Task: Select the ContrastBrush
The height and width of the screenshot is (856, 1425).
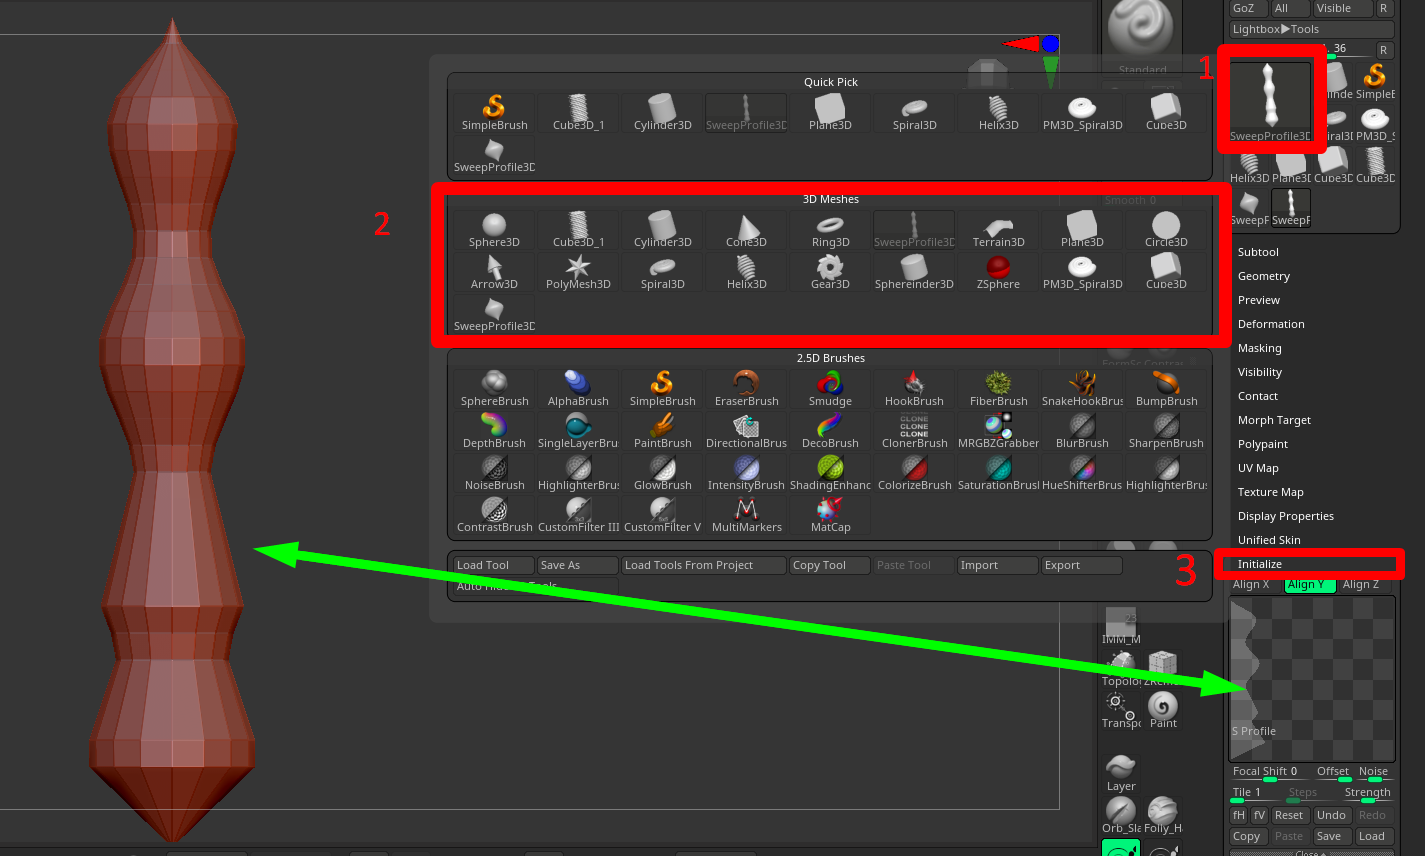Action: coord(494,515)
